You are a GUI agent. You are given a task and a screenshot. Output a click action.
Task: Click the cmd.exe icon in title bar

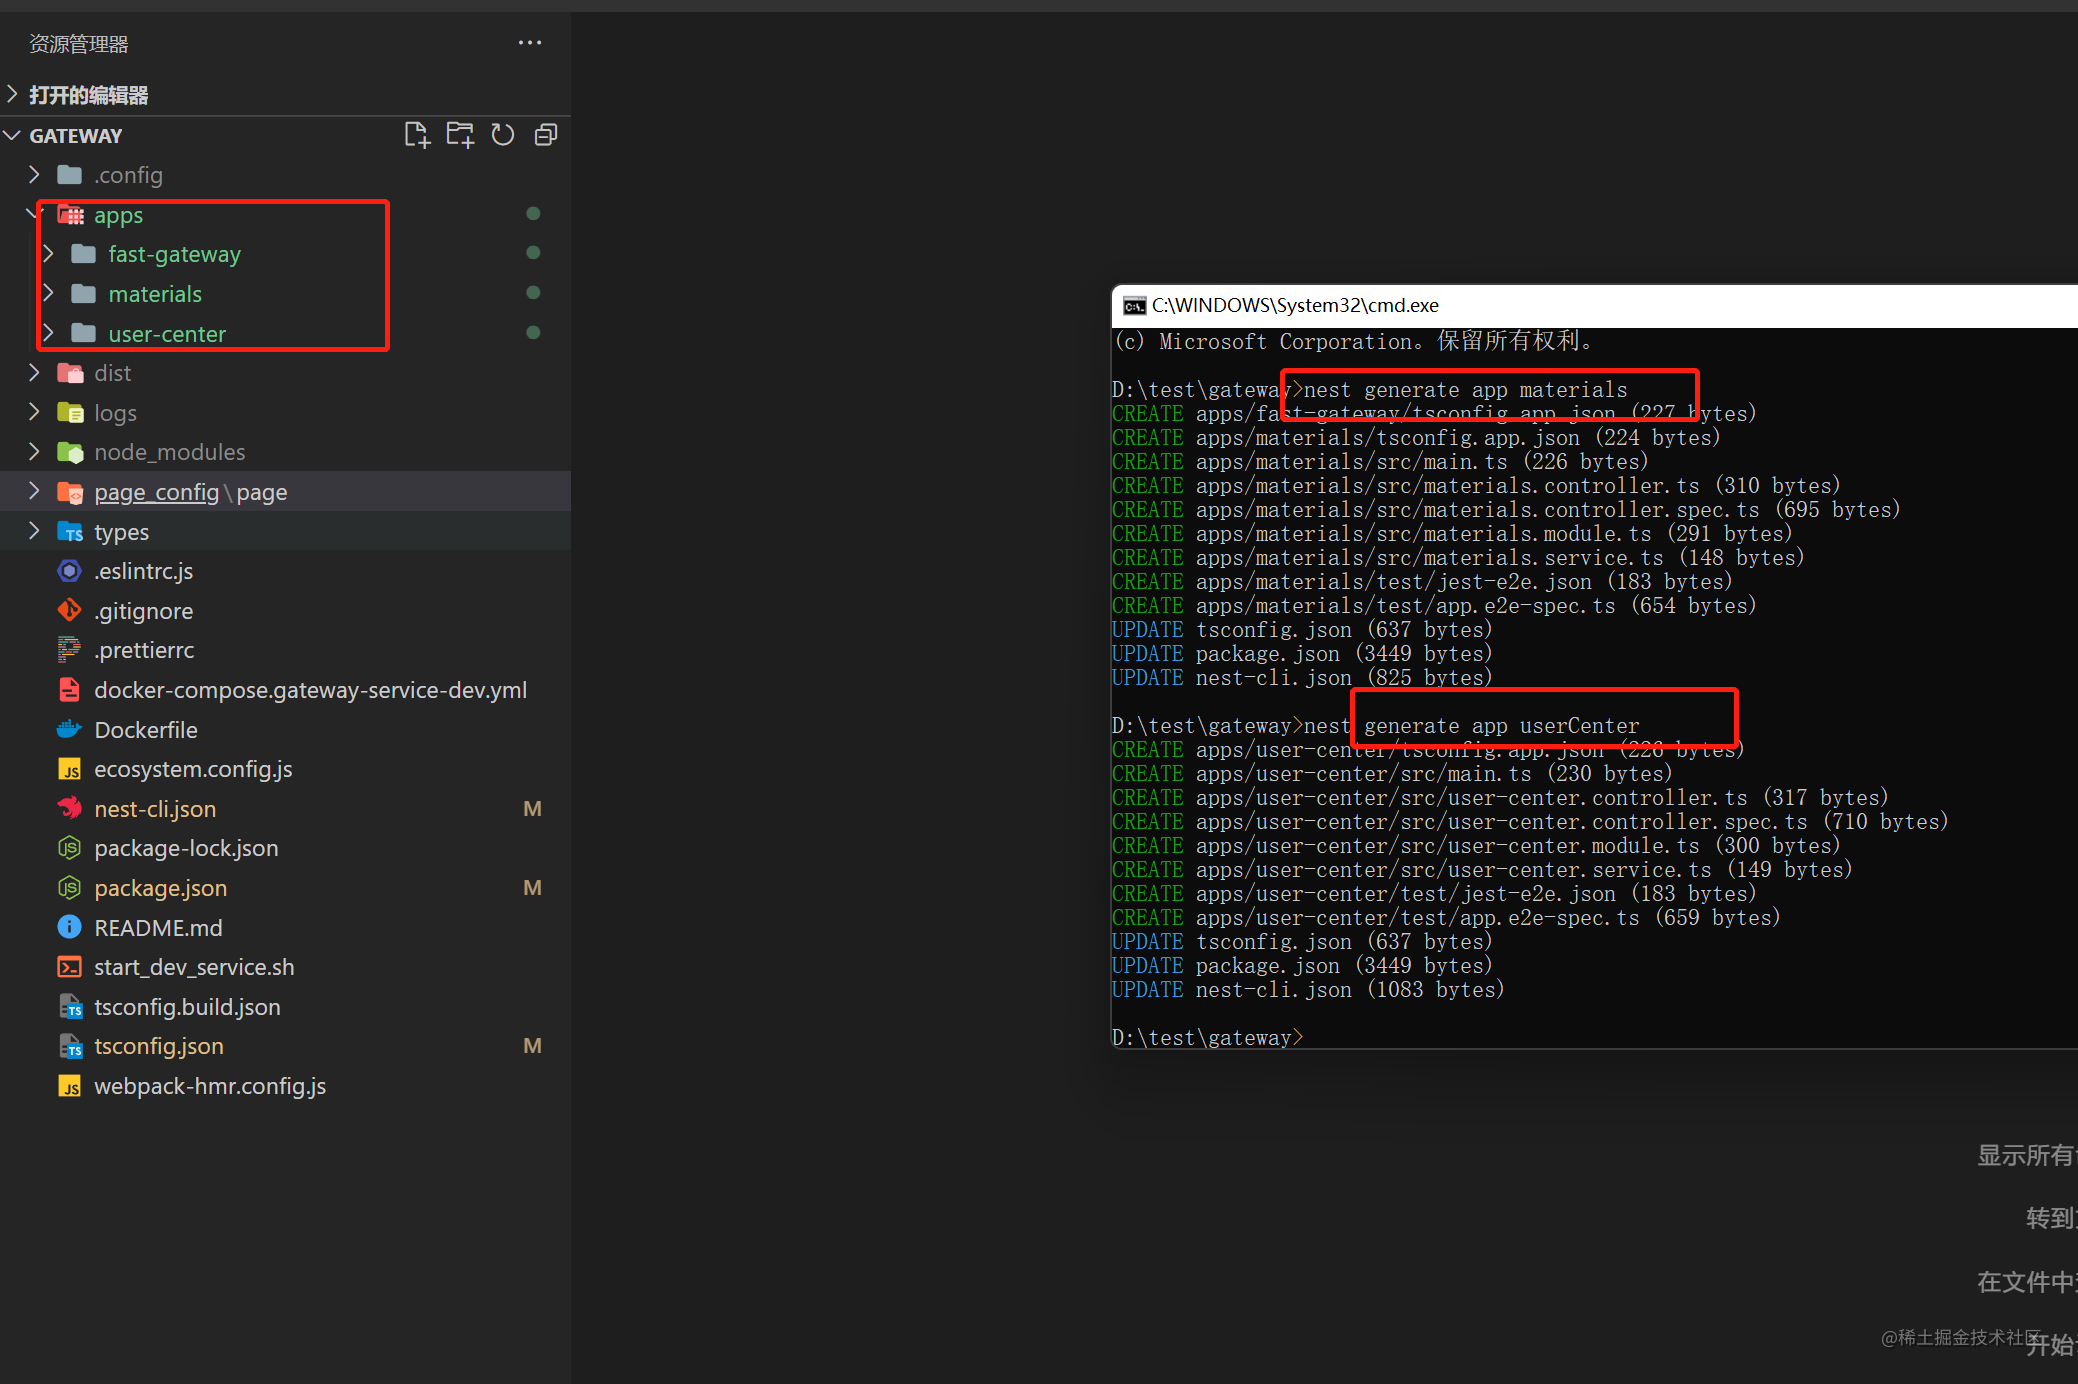(x=1134, y=306)
